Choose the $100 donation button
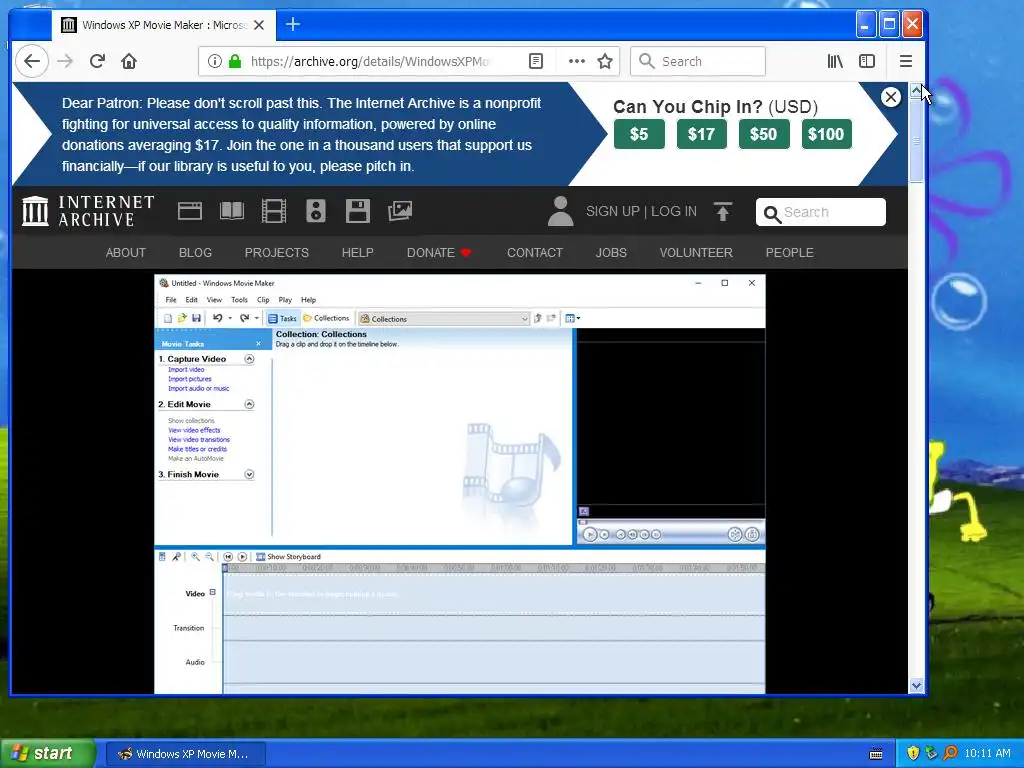Viewport: 1024px width, 768px height. point(826,135)
